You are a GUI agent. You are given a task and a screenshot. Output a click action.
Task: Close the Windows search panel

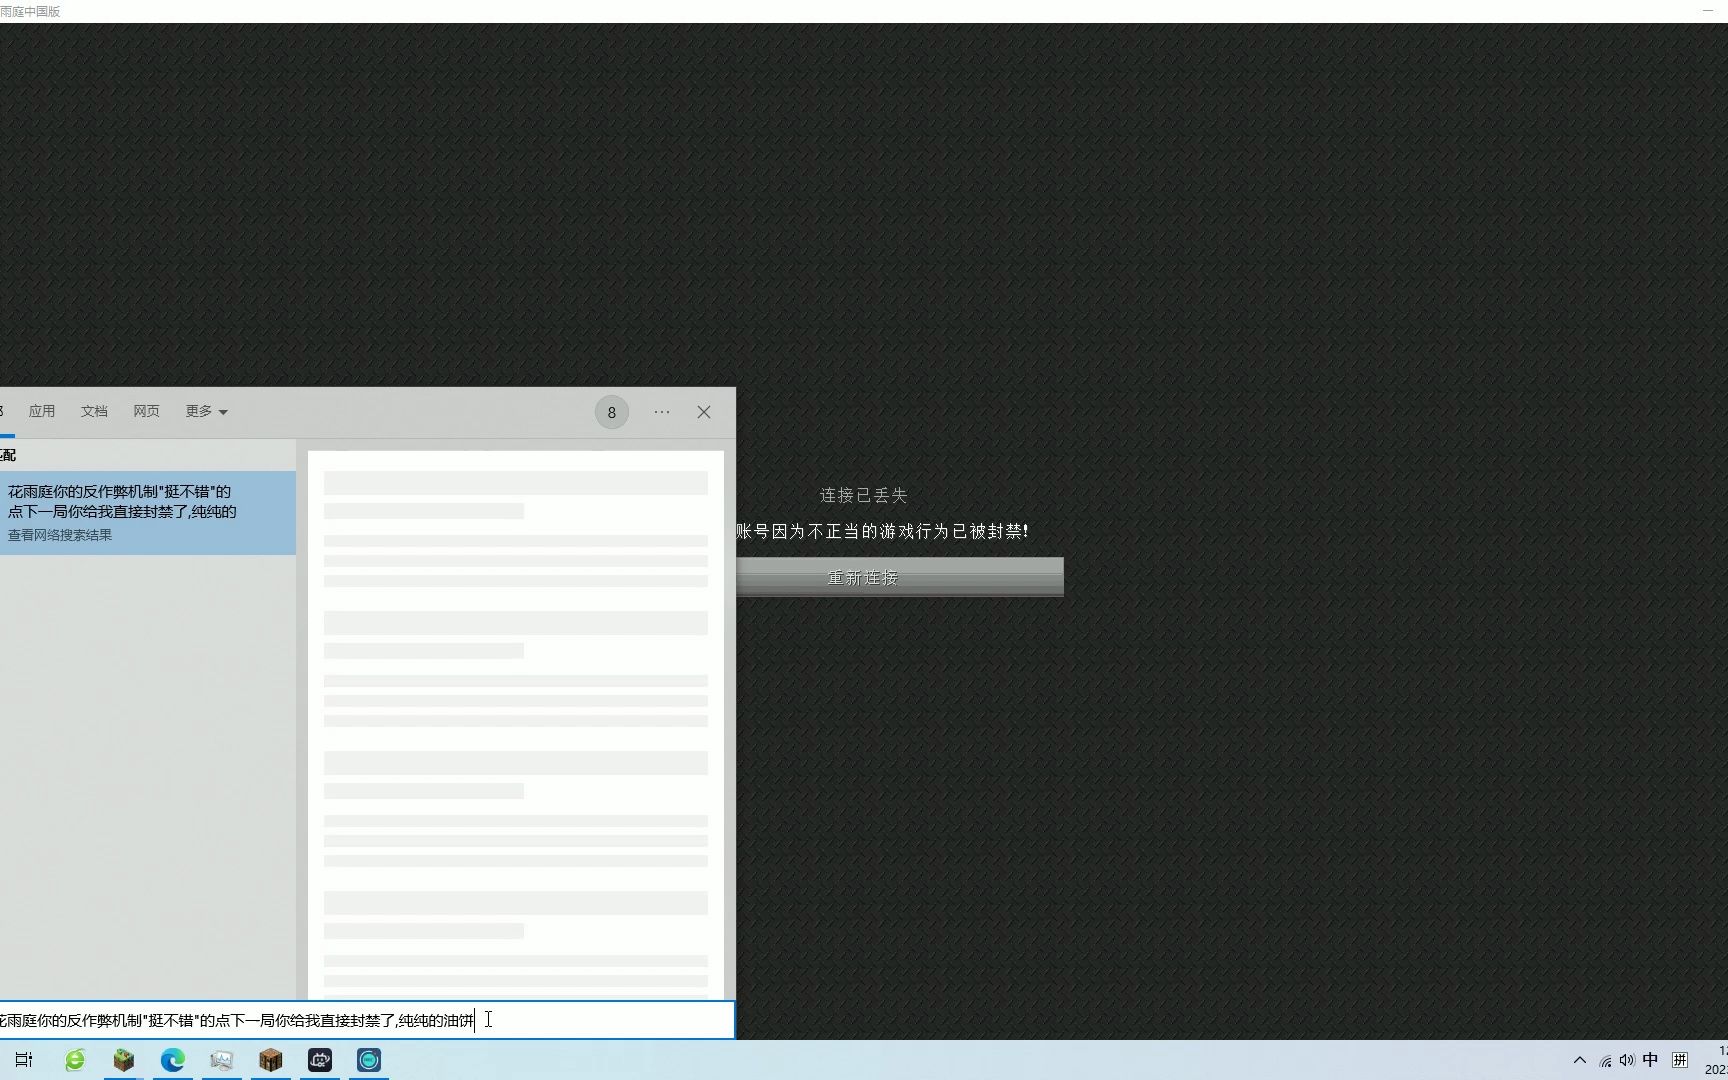(704, 412)
